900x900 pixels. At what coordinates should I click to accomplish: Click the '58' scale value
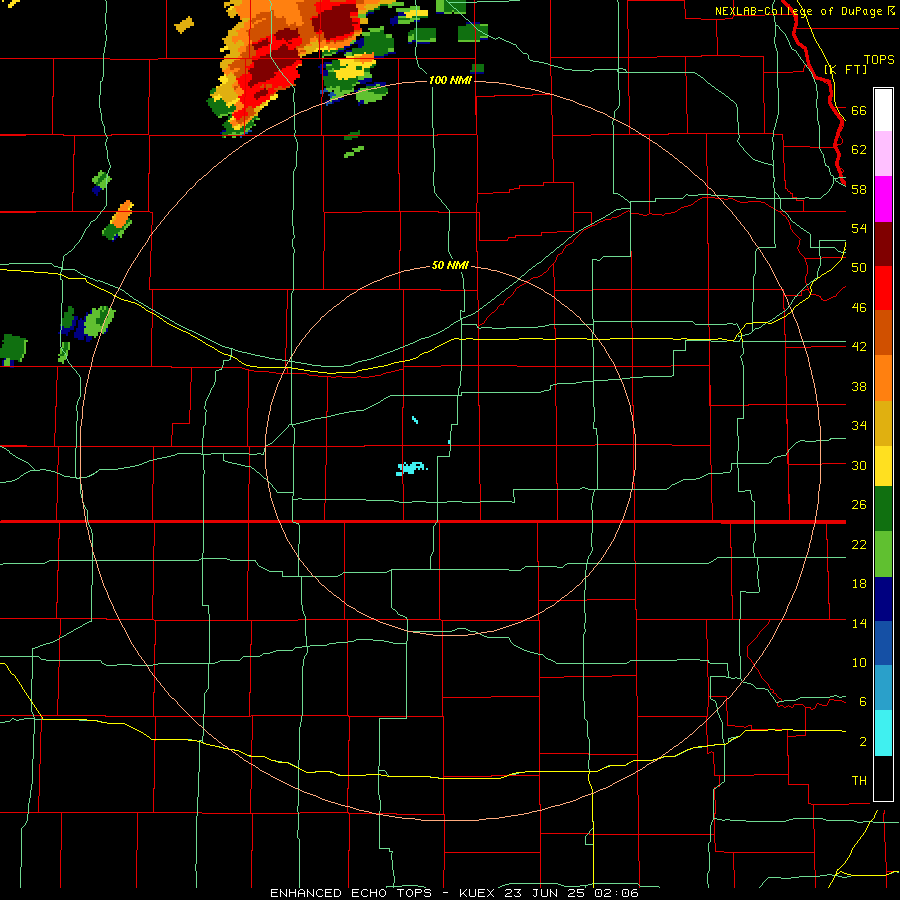click(x=859, y=189)
